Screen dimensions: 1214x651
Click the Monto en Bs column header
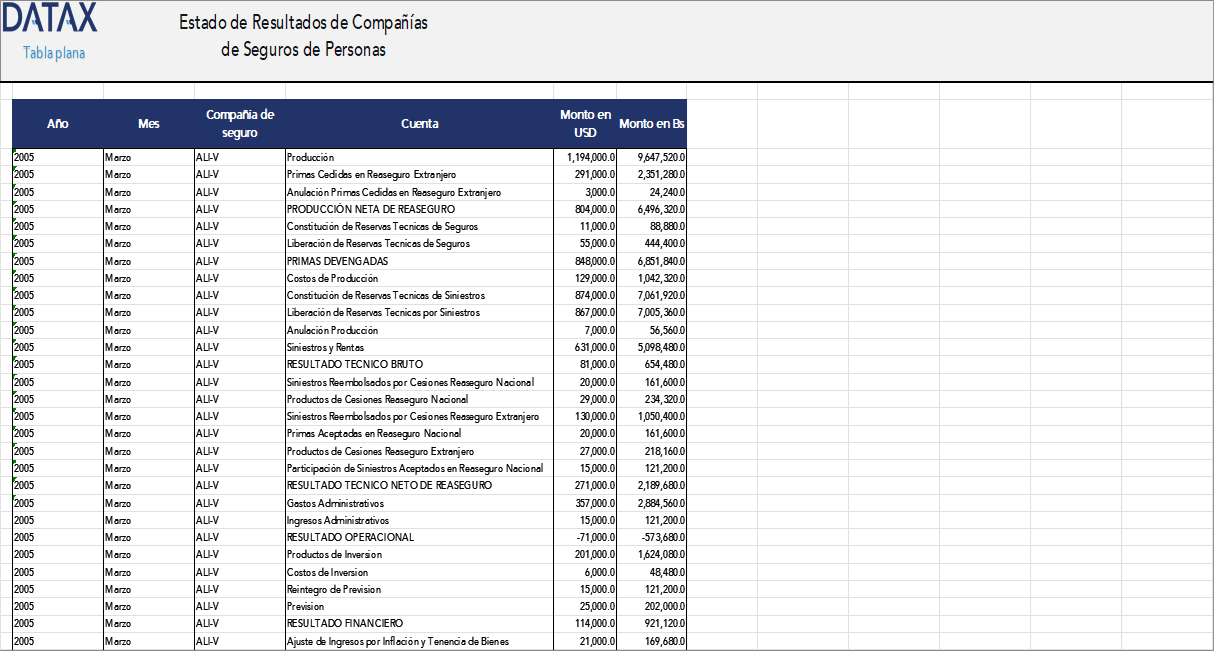coord(650,123)
